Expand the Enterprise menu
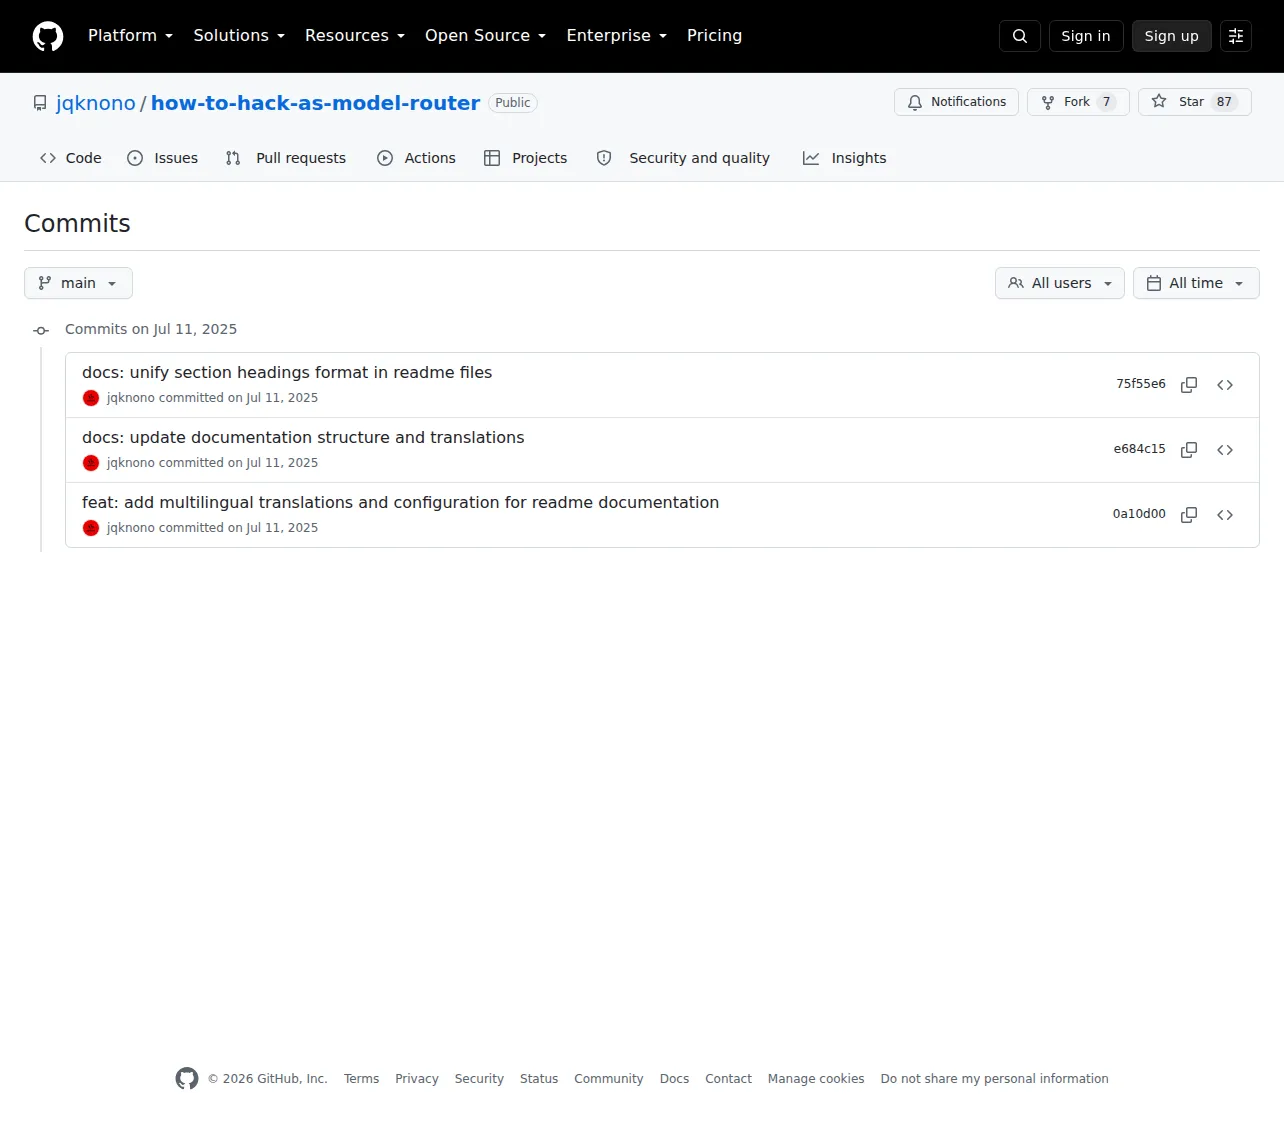Viewport: 1284px width, 1132px height. 616,36
